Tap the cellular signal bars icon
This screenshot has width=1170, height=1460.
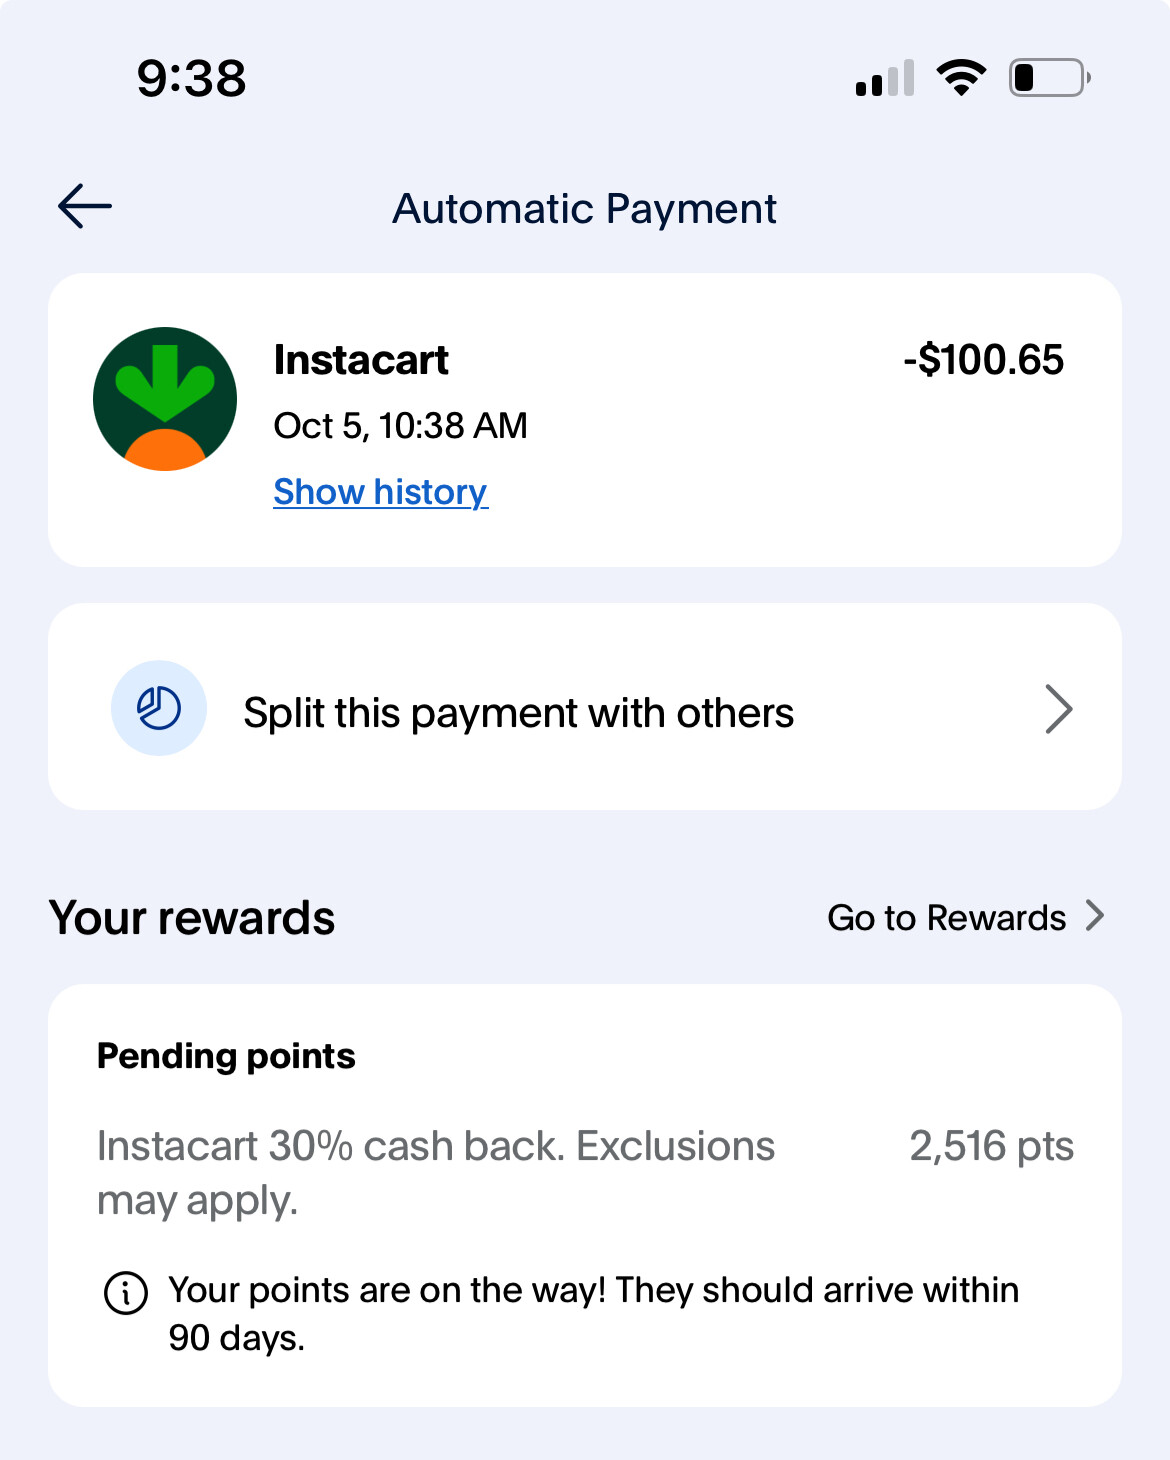(x=885, y=78)
